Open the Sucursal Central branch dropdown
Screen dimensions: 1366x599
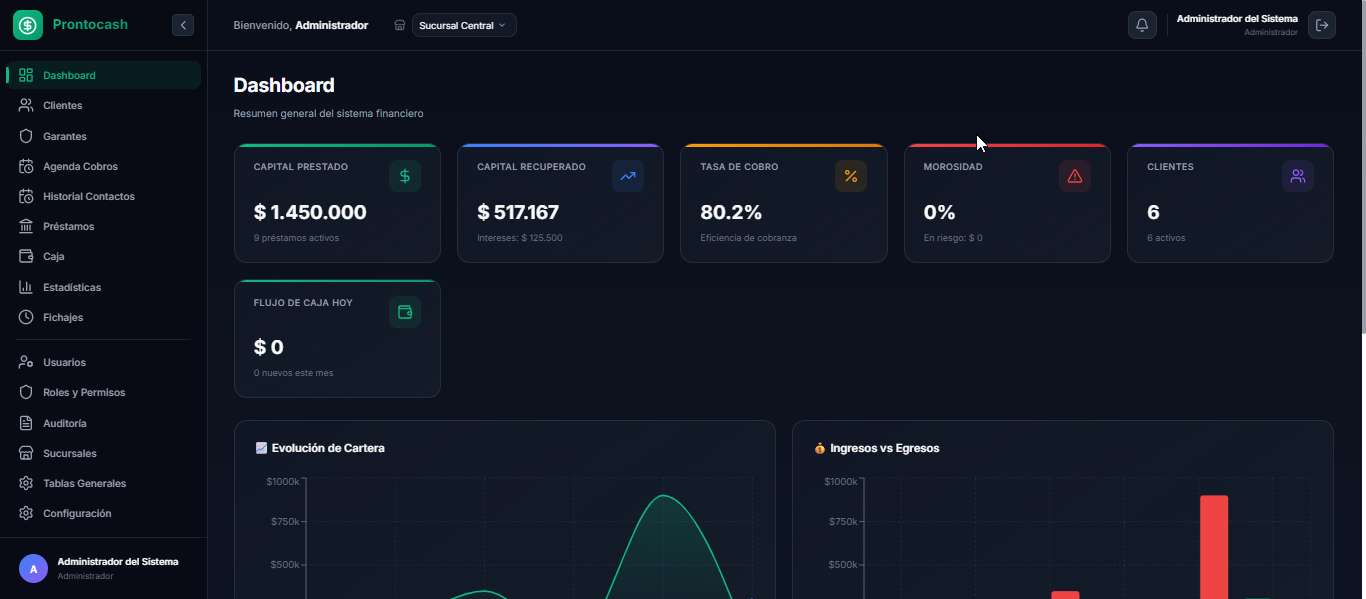pyautogui.click(x=464, y=25)
